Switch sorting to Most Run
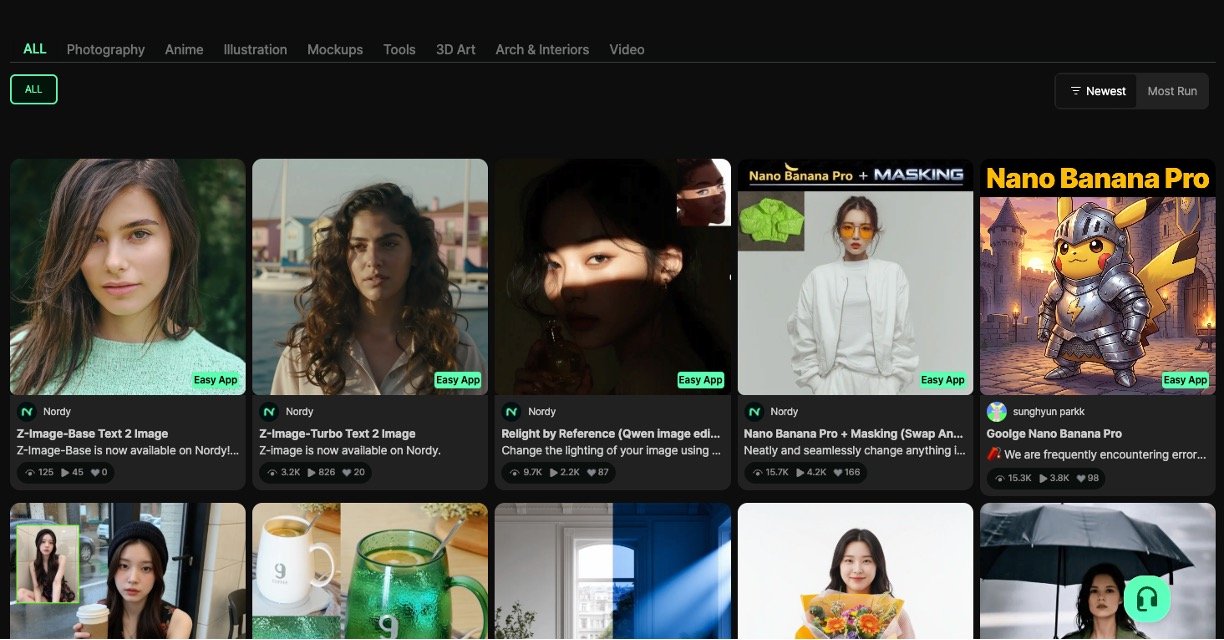The image size is (1224, 640). pos(1172,91)
